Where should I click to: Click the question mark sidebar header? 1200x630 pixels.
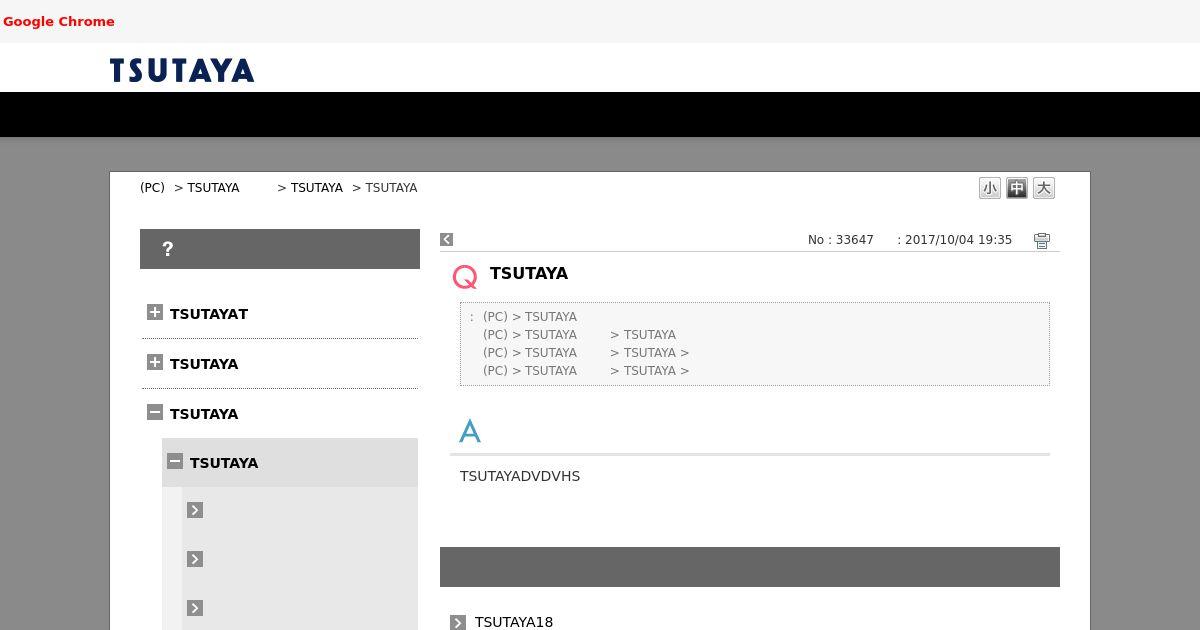pyautogui.click(x=280, y=249)
